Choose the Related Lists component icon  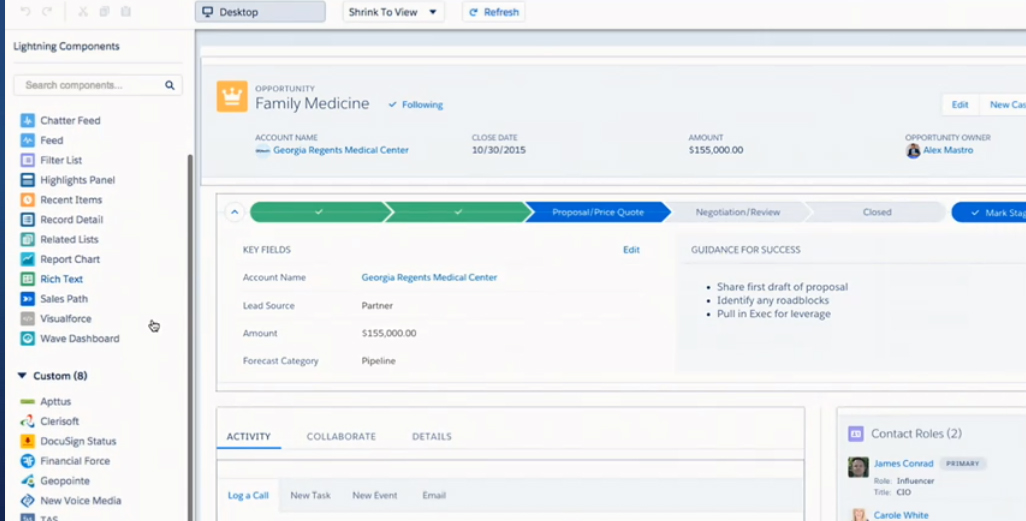tap(27, 240)
